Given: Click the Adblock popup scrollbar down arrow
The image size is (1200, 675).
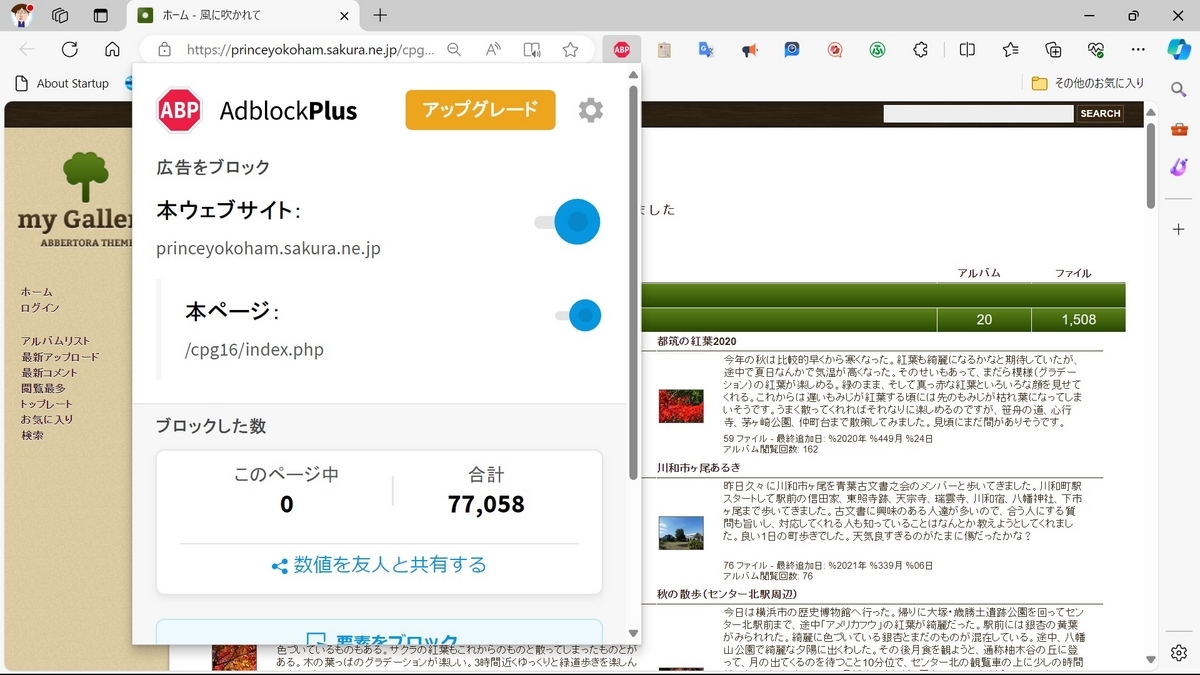Looking at the screenshot, I should pos(633,633).
